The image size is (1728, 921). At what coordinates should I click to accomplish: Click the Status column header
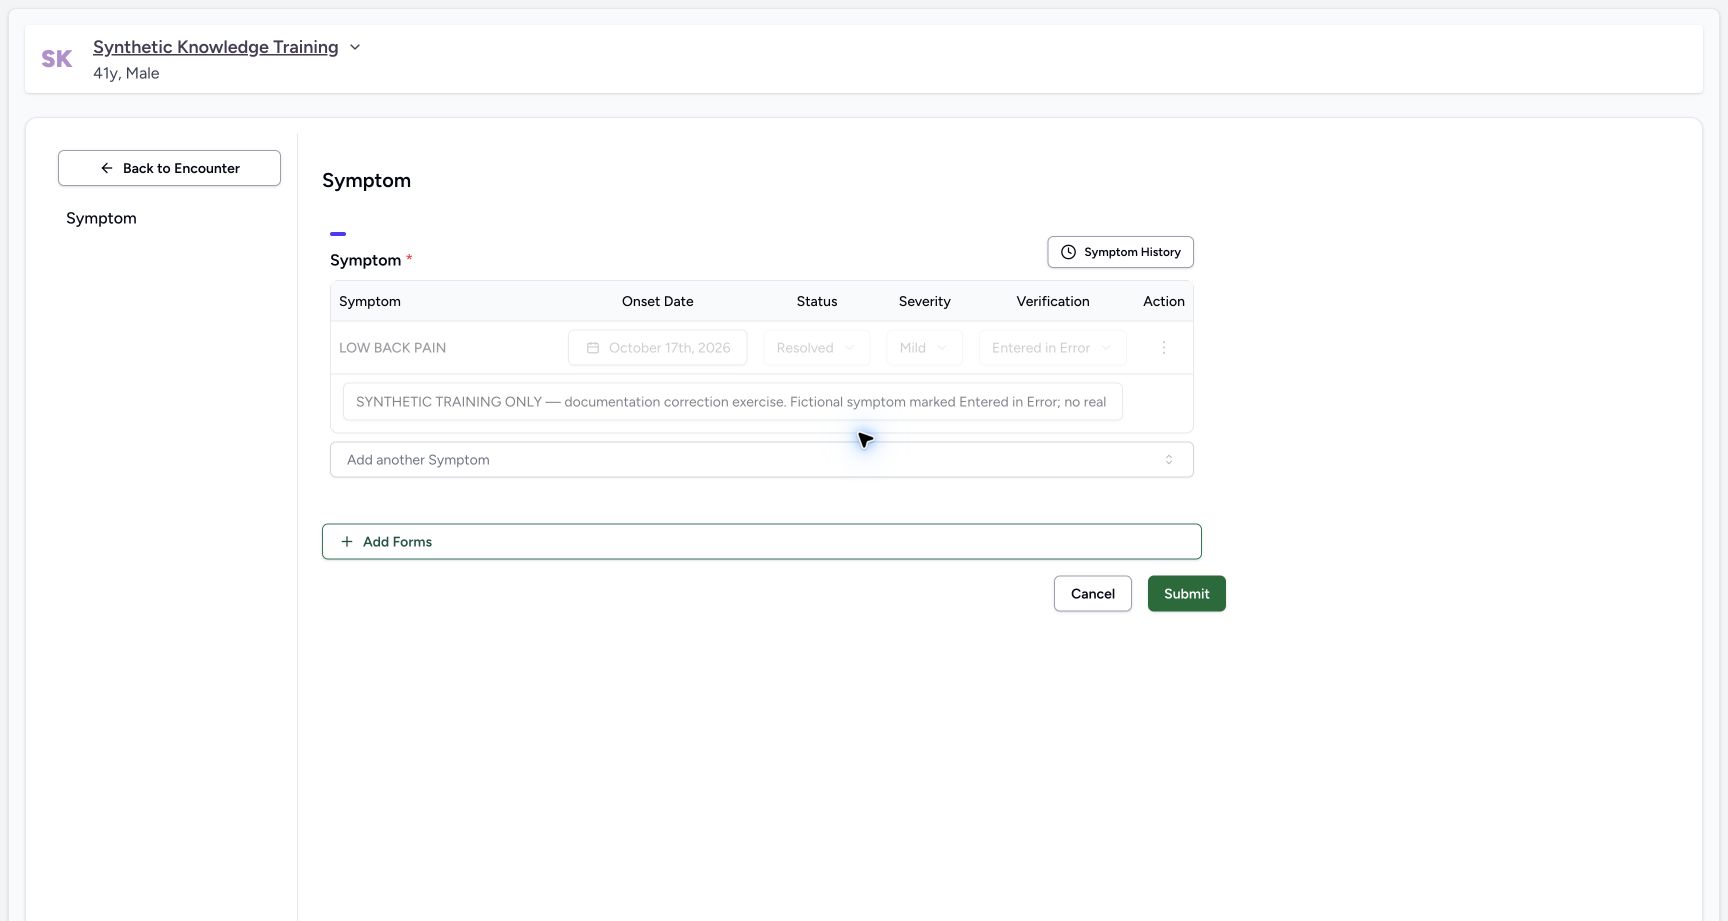point(816,301)
